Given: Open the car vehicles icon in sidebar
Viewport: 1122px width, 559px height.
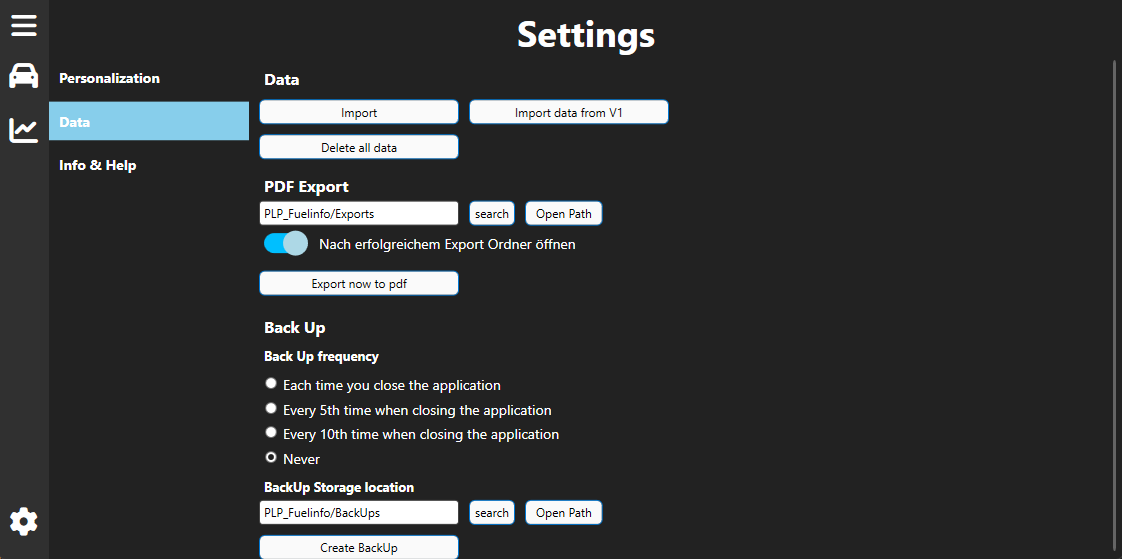Looking at the screenshot, I should point(24,76).
